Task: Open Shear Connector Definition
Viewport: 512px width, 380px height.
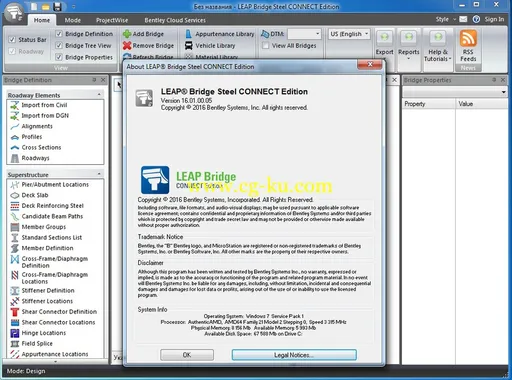Action: pyautogui.click(x=59, y=312)
